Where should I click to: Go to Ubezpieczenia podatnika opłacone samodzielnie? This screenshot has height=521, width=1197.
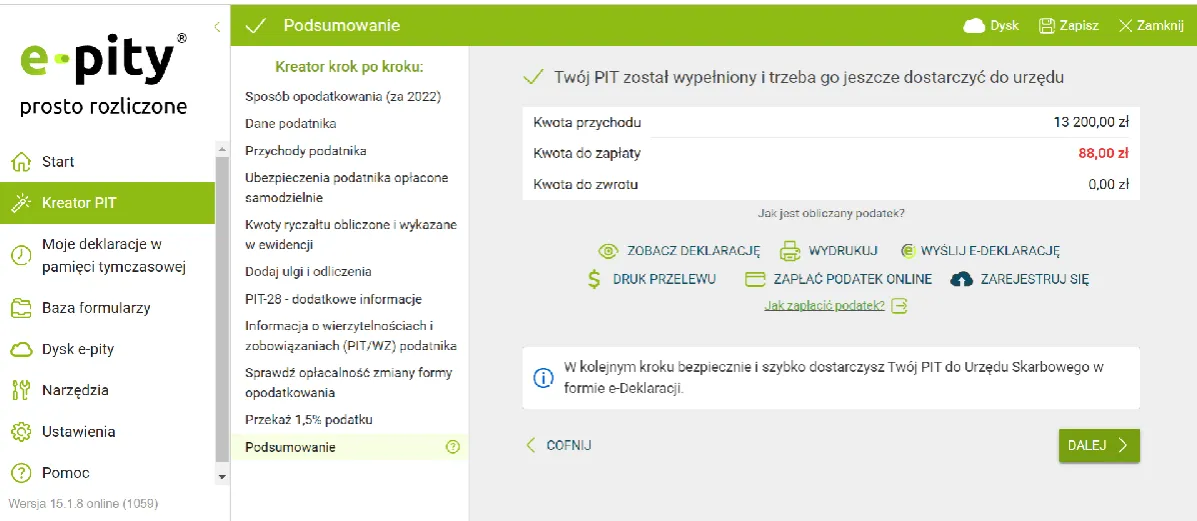[347, 188]
